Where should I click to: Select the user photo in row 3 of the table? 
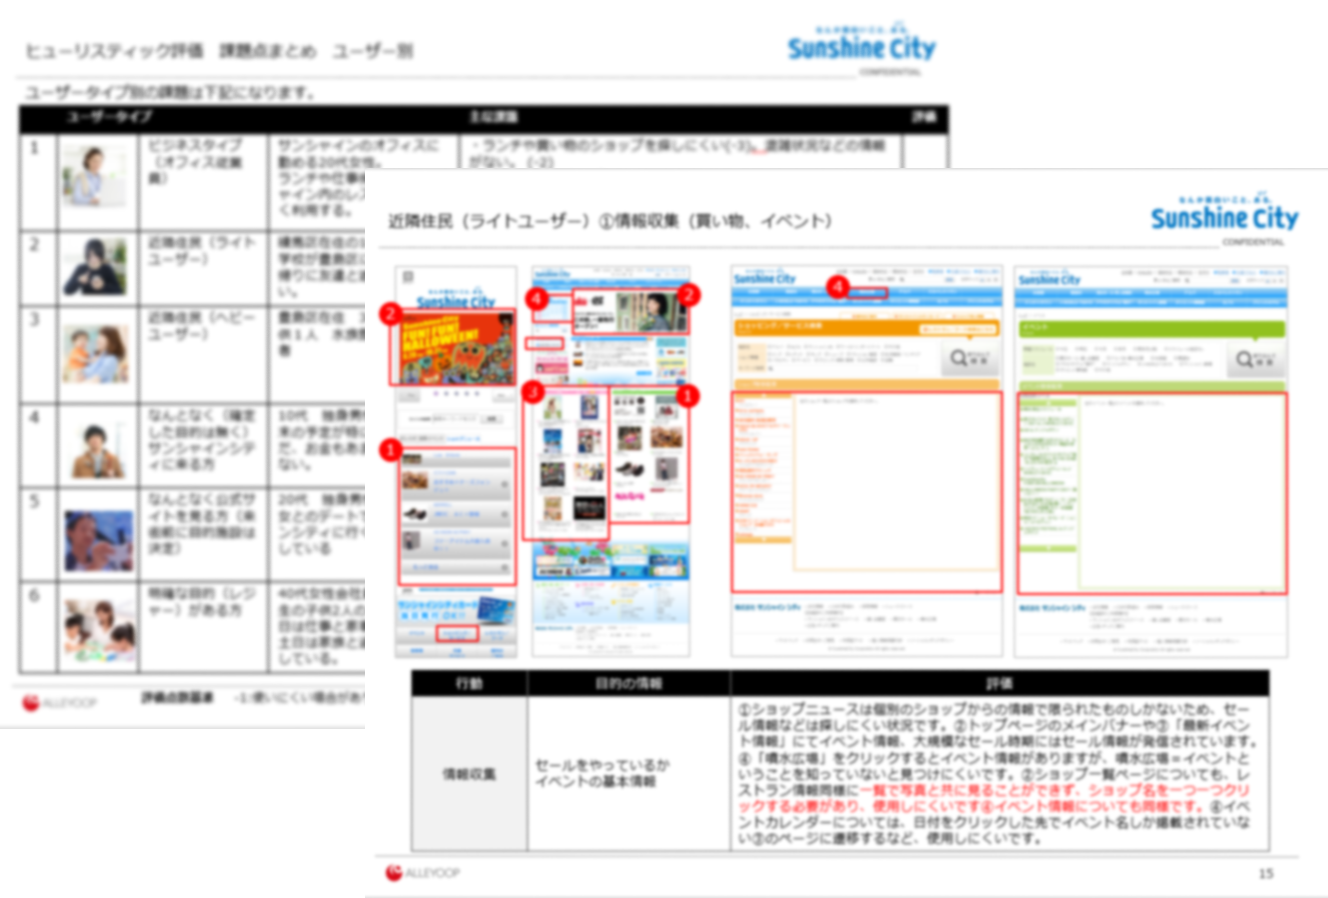coord(96,353)
